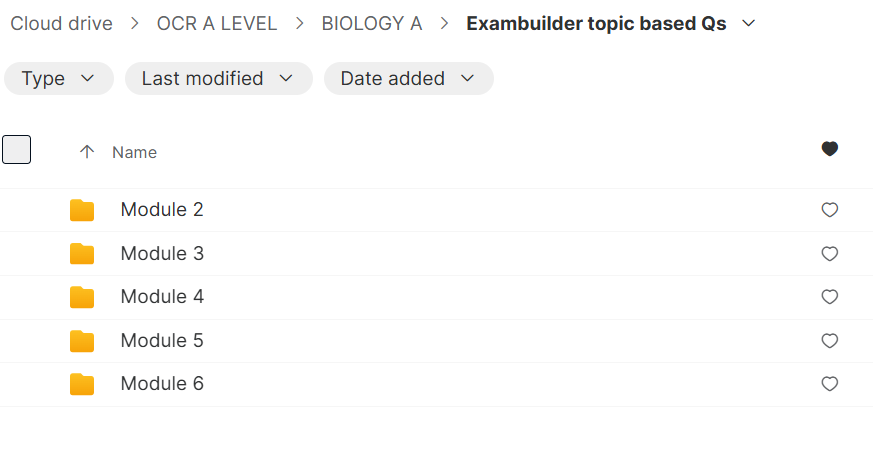This screenshot has height=466, width=873.
Task: Click the Module 5 folder icon
Action: 82,341
